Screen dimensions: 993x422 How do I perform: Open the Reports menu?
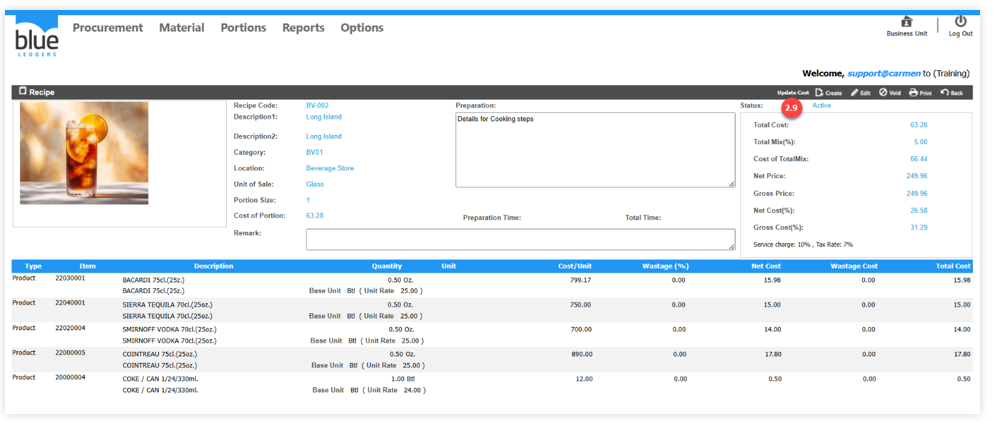point(302,28)
